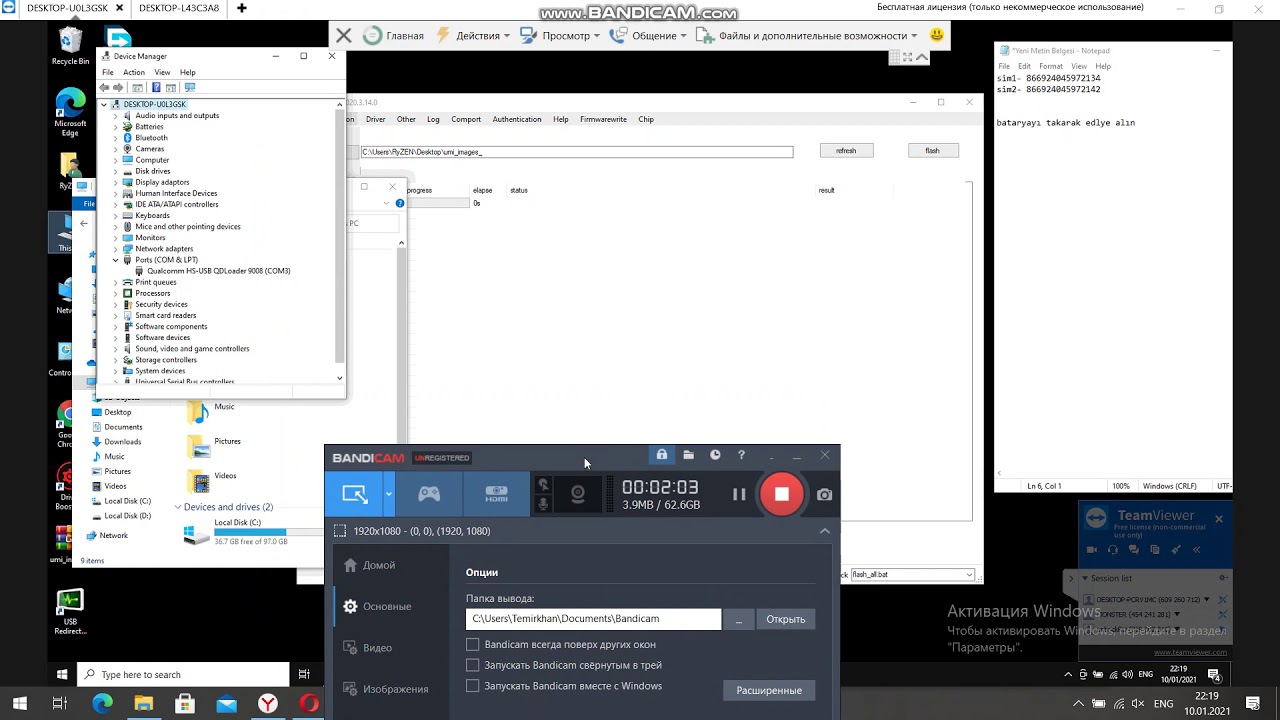Click TeamViewer smiley feedback icon
This screenshot has width=1280, height=720.
937,35
